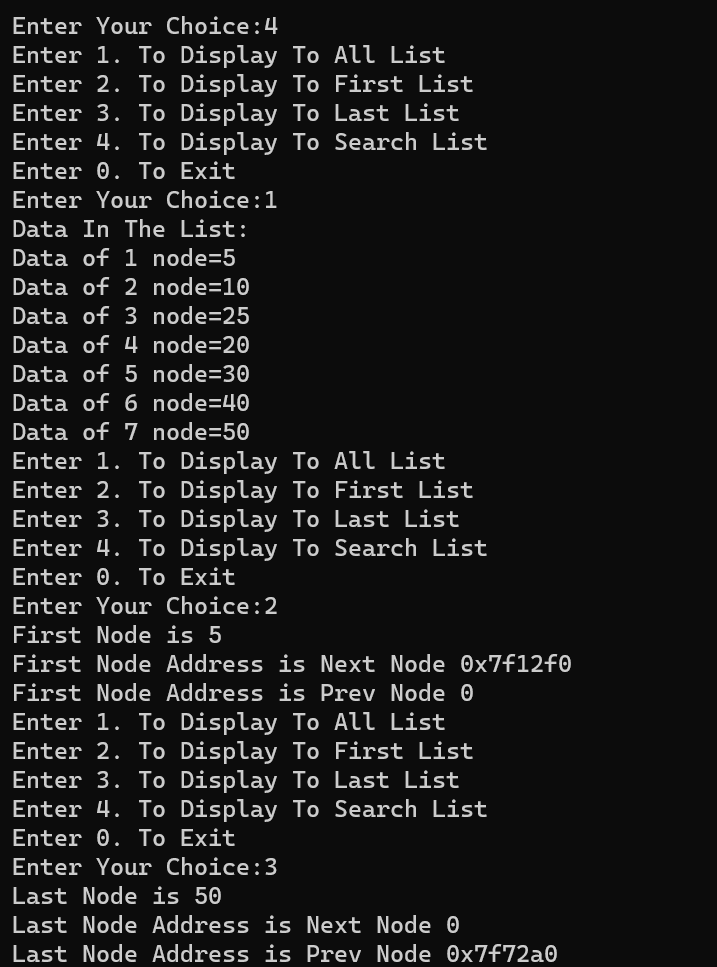This screenshot has height=967, width=717.
Task: Click 'Enter 4. To Display To Search List' below node=50
Action: tap(249, 548)
